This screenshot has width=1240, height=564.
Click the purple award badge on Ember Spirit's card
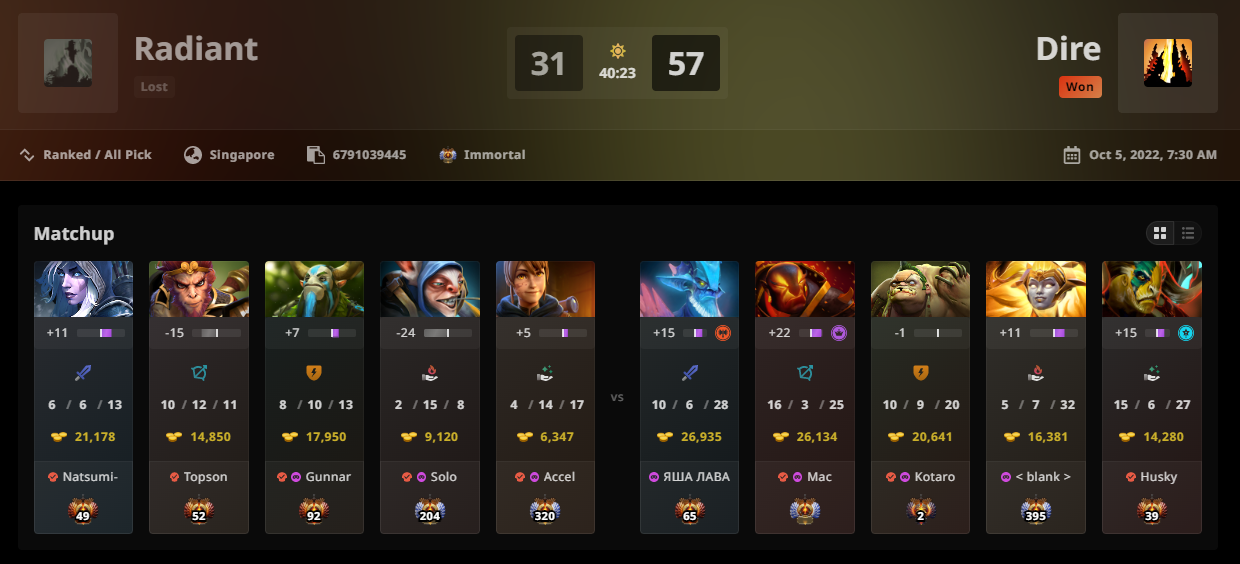839,333
